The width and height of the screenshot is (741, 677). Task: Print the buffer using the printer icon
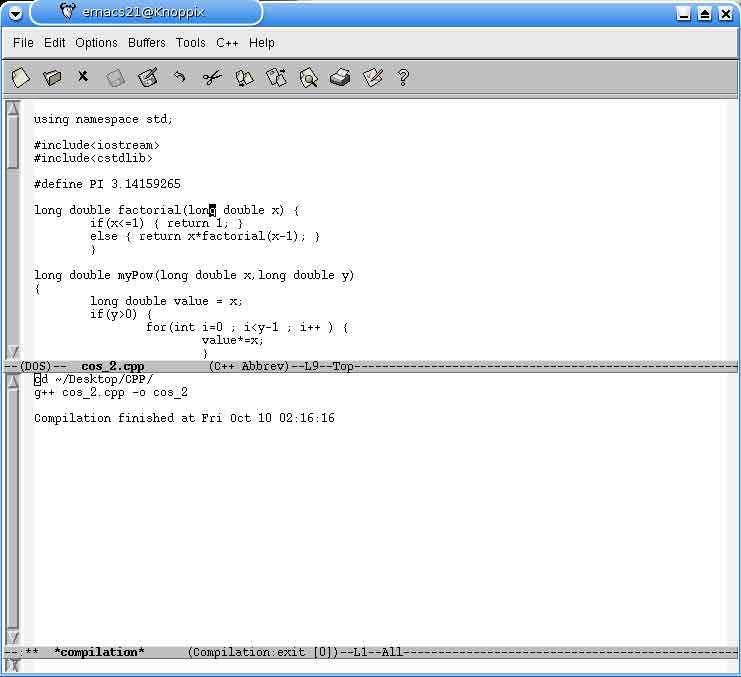pos(340,77)
